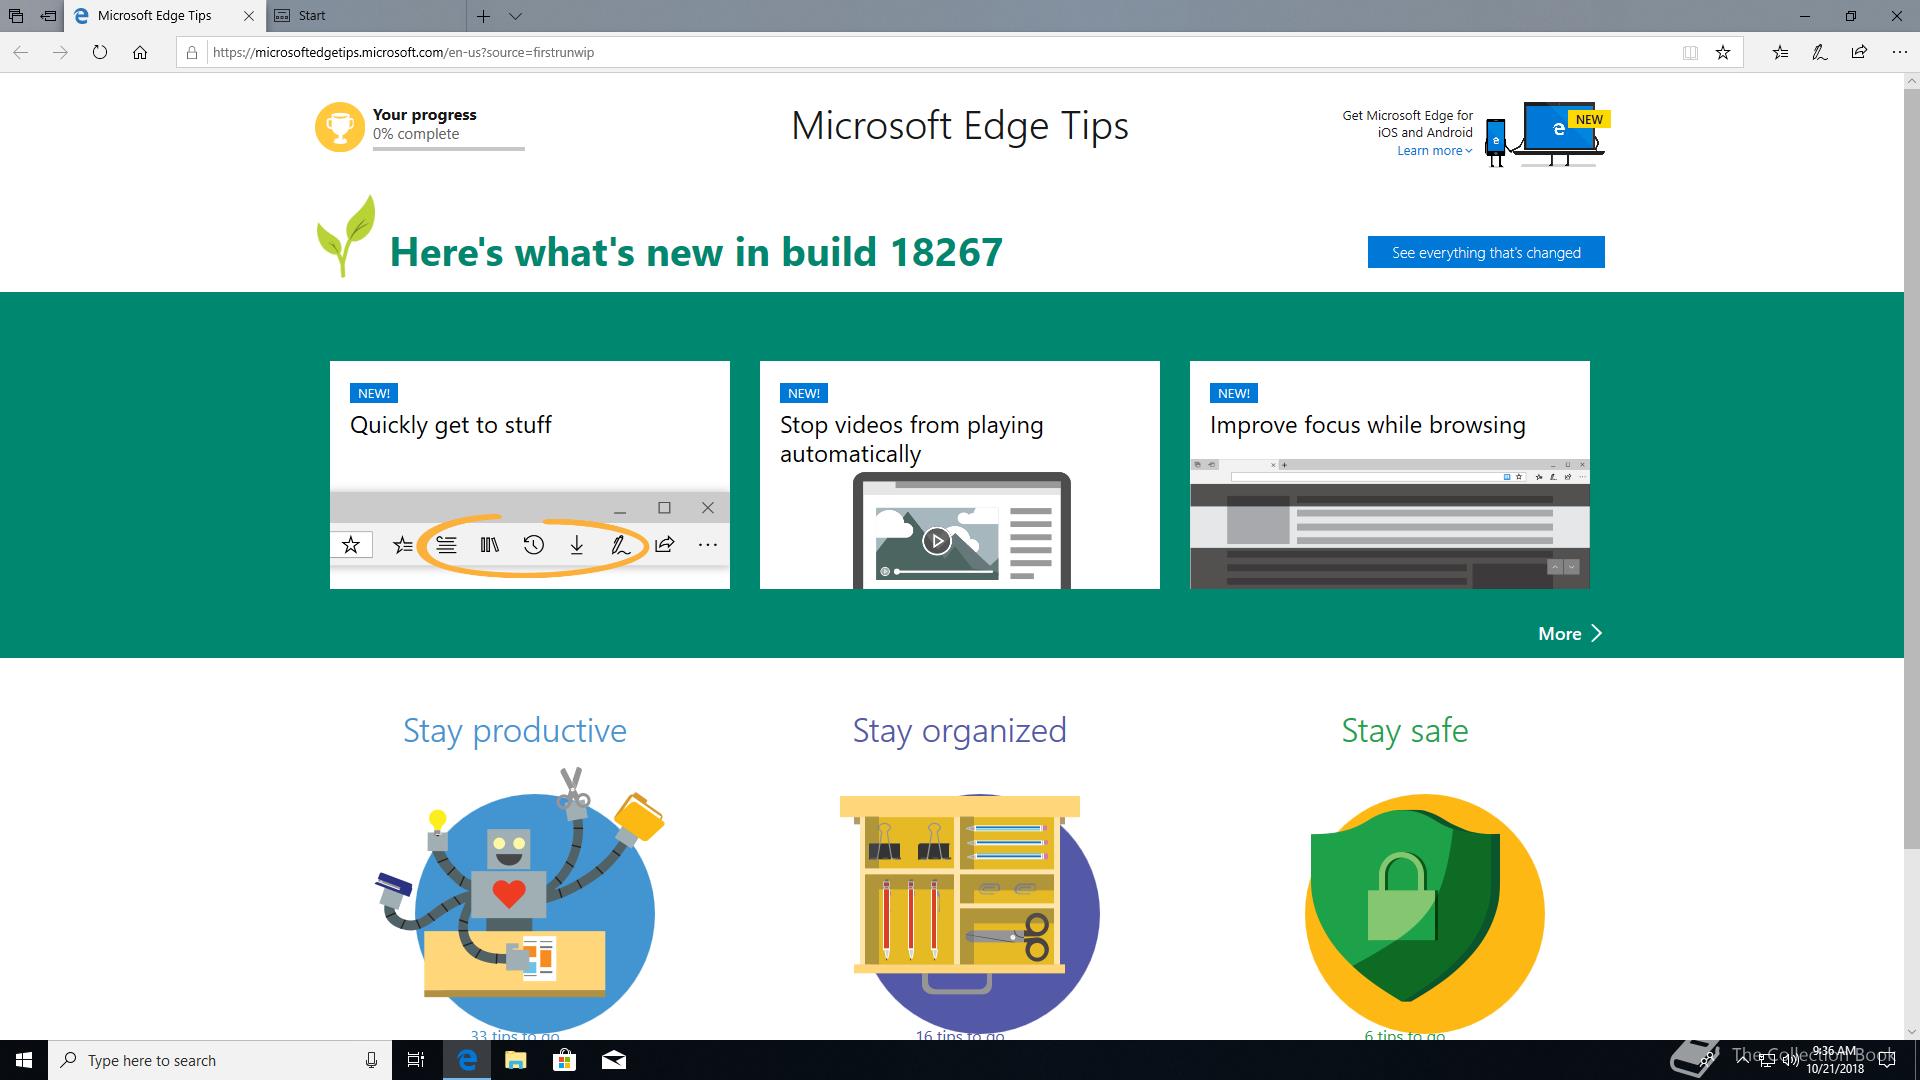Click Cortana microphone icon
Viewport: 1920px width, 1080px height.
pos(371,1060)
